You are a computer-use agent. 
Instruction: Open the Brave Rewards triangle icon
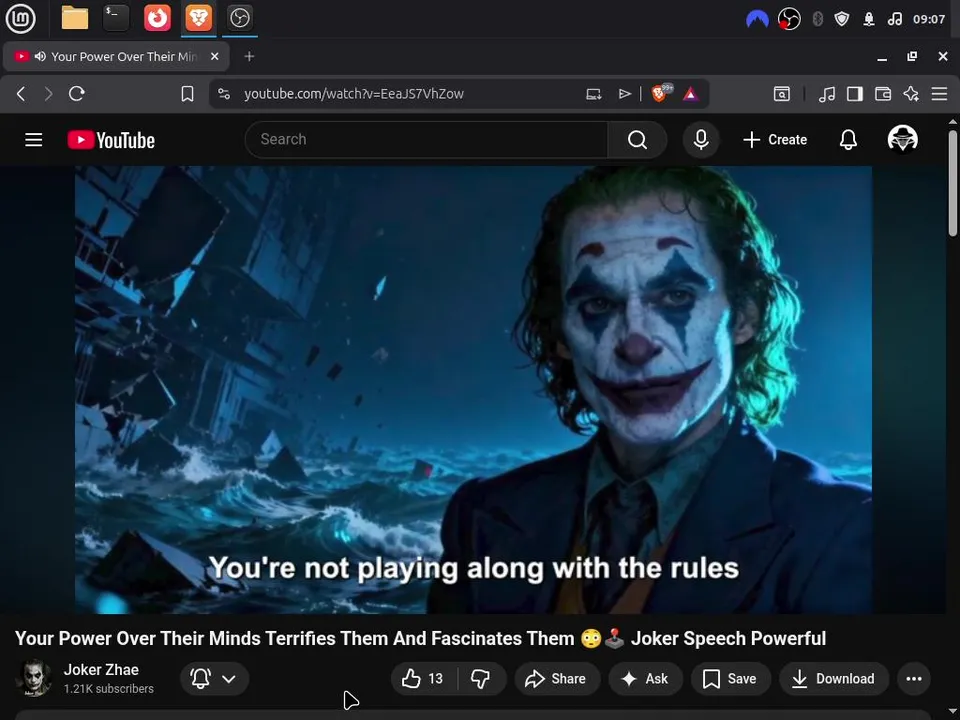(691, 94)
